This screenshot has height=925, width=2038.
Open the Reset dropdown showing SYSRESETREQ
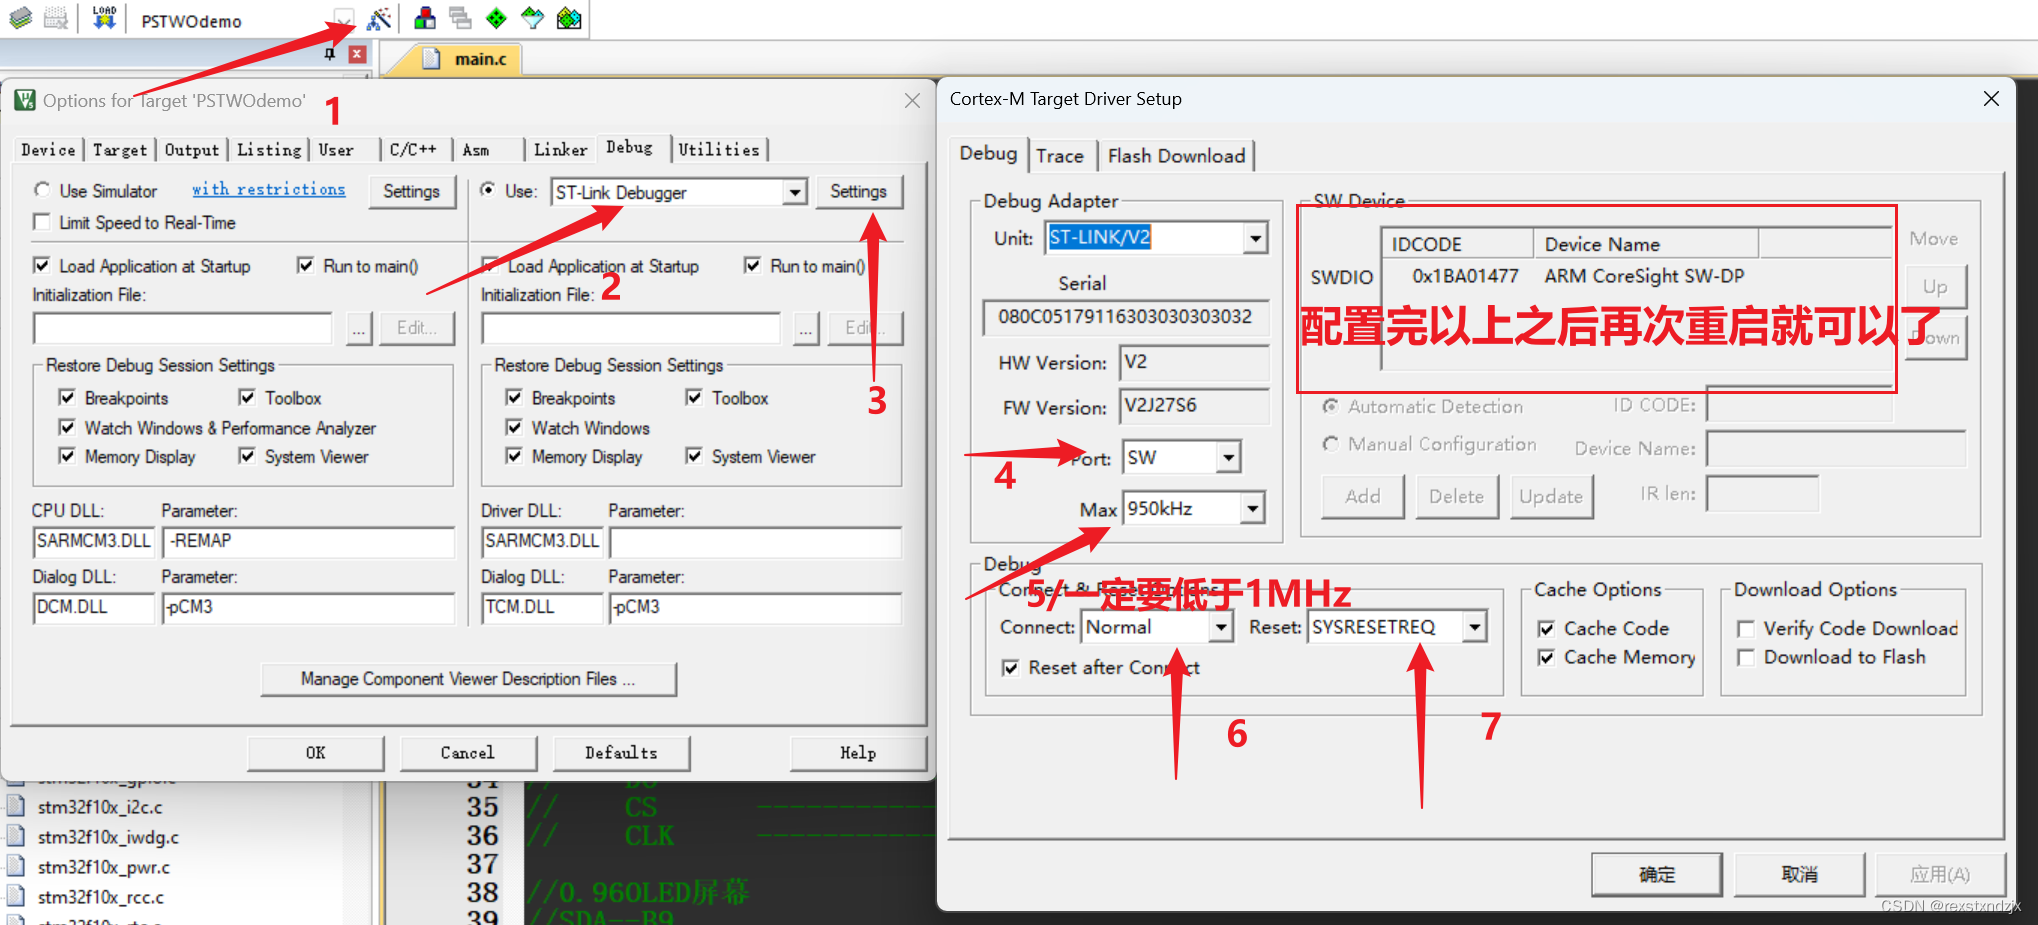[1475, 626]
